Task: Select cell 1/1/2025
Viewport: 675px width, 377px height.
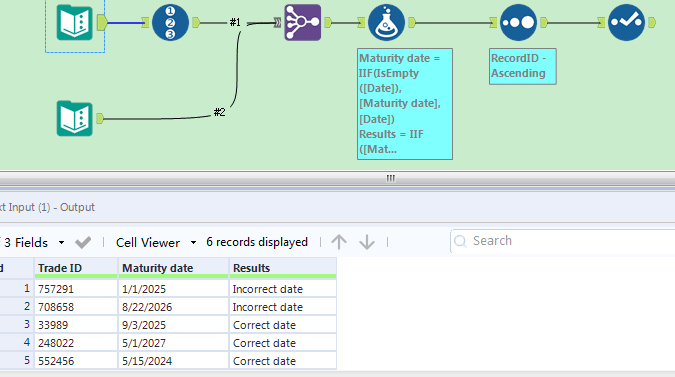Action: tap(173, 289)
